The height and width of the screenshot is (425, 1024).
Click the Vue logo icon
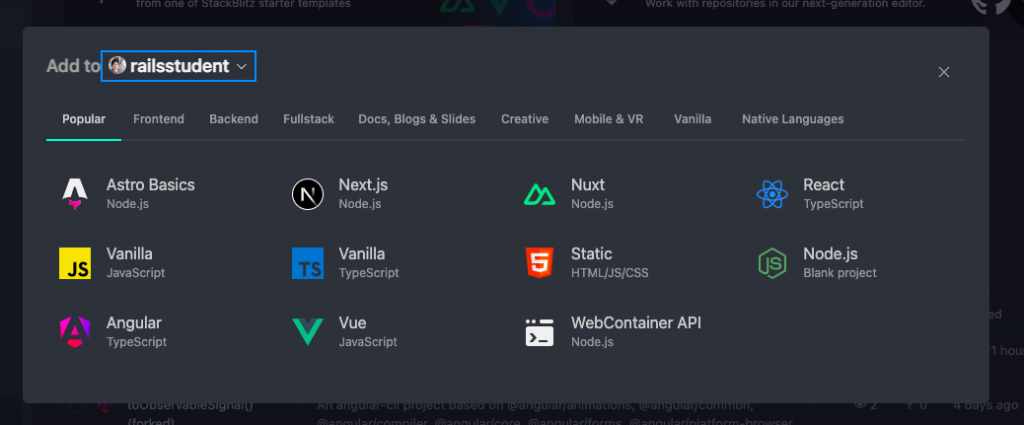click(307, 332)
